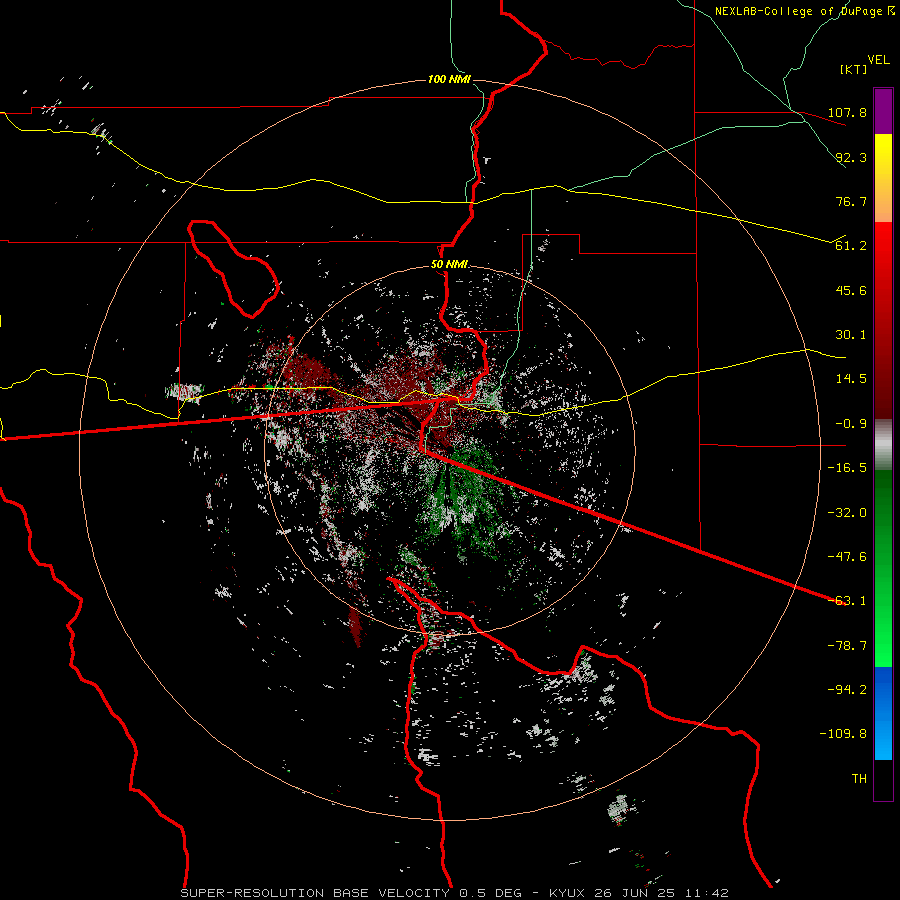This screenshot has height=900, width=900.
Task: Click the -94.2 velocity scale value
Action: [x=847, y=690]
